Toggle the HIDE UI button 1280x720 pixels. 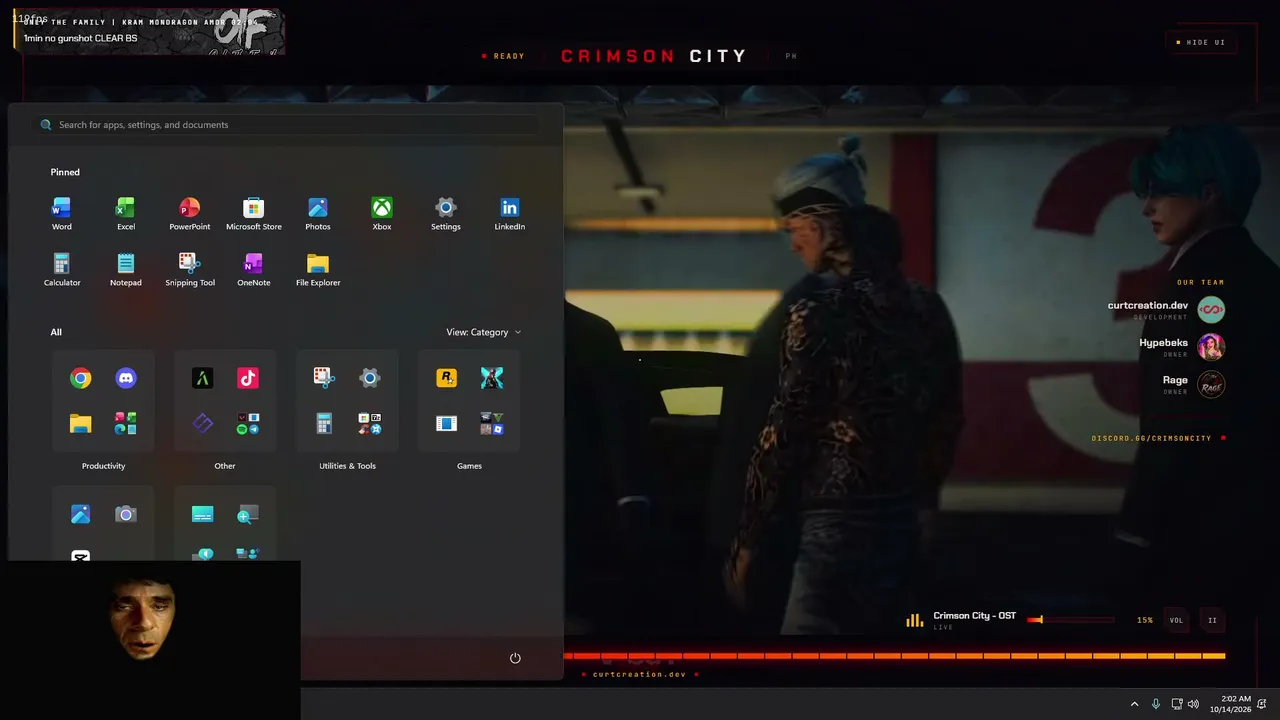[1200, 42]
